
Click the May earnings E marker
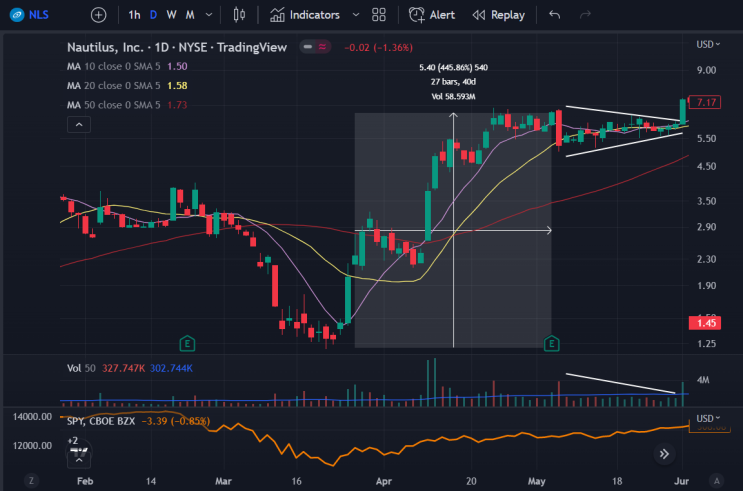pos(552,343)
